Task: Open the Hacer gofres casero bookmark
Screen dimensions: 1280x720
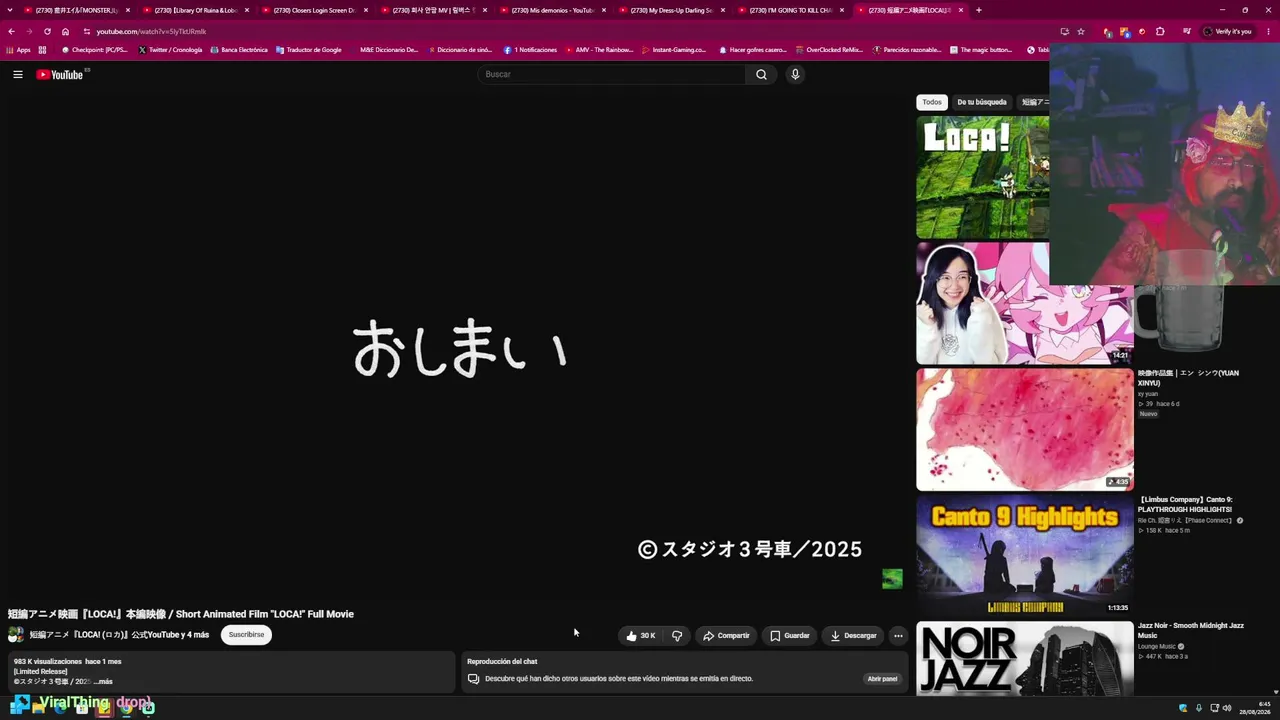Action: (x=753, y=50)
